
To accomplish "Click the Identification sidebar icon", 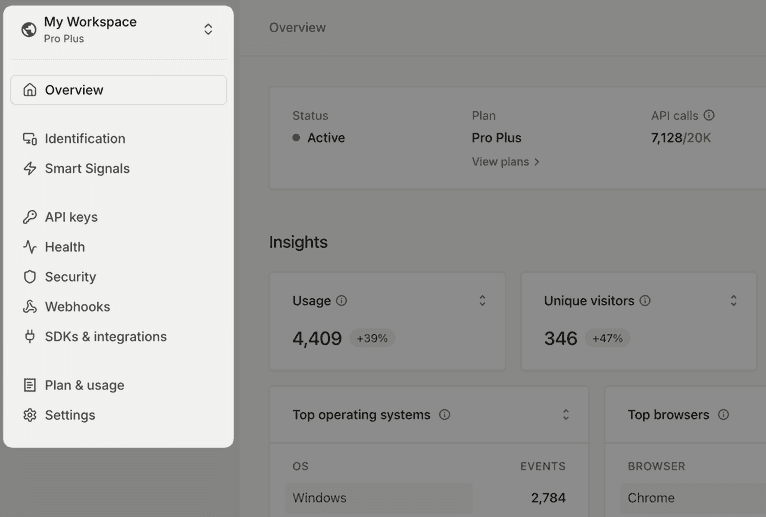I will point(30,139).
